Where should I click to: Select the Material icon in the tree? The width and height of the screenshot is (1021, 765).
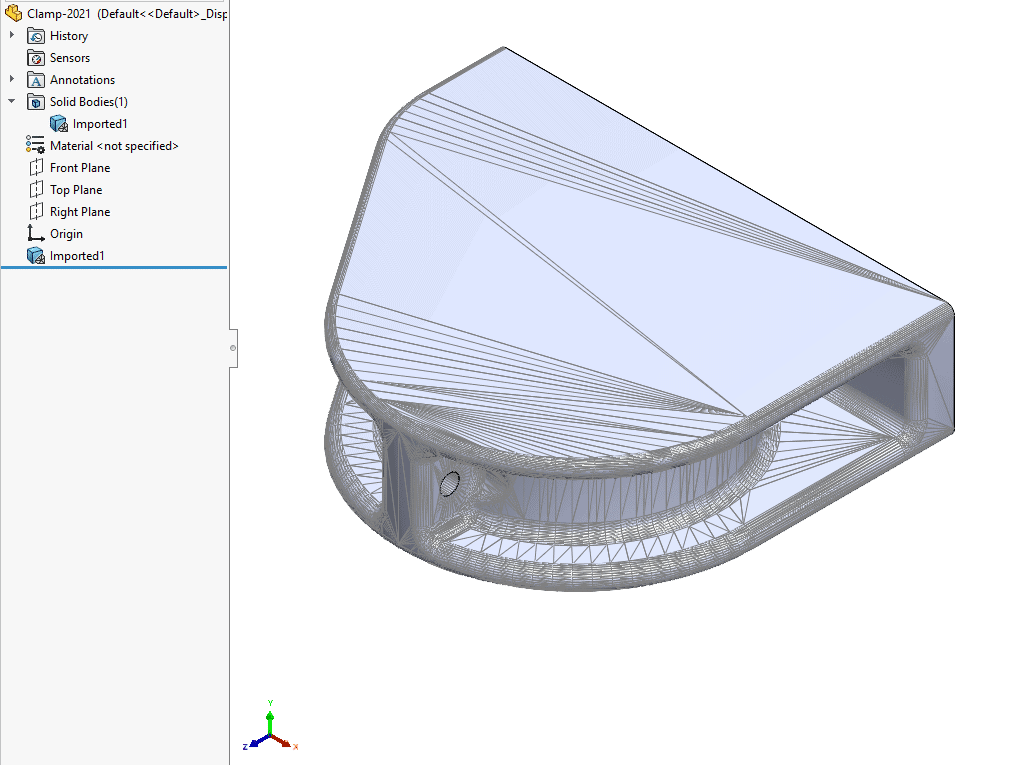coord(33,145)
